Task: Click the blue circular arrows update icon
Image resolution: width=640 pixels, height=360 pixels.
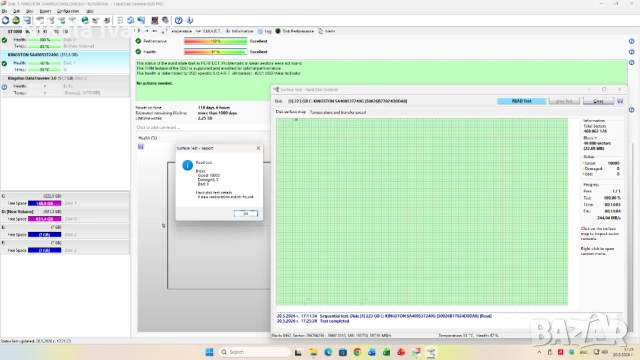Action: 131,20
